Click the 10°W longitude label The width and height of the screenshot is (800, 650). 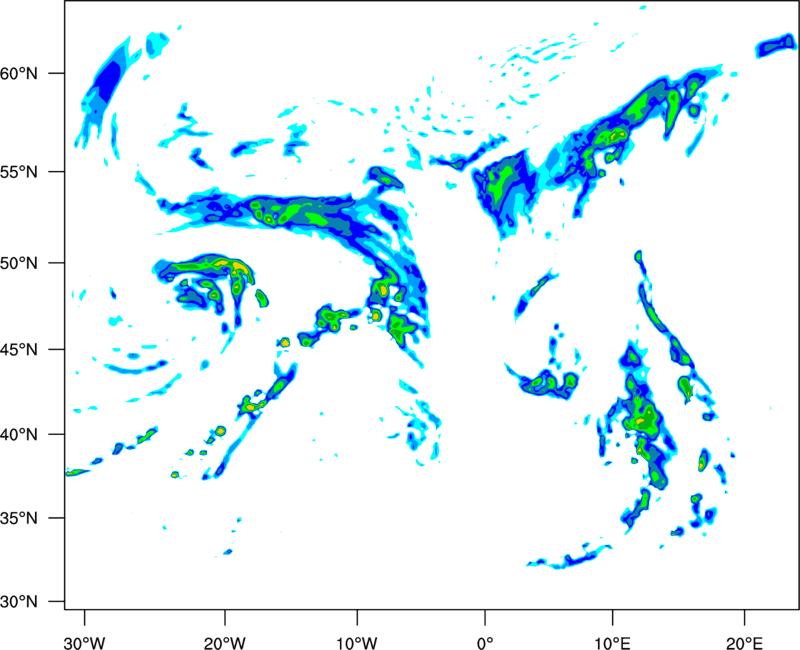tap(357, 643)
